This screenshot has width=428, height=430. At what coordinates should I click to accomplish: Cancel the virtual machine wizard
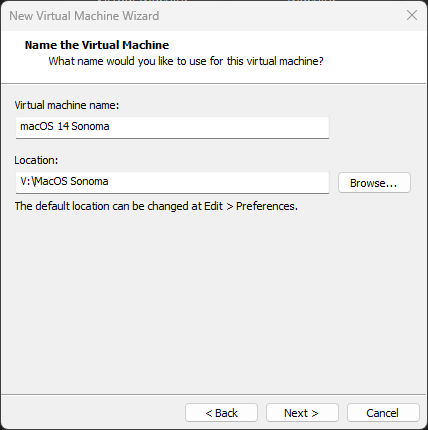click(383, 413)
